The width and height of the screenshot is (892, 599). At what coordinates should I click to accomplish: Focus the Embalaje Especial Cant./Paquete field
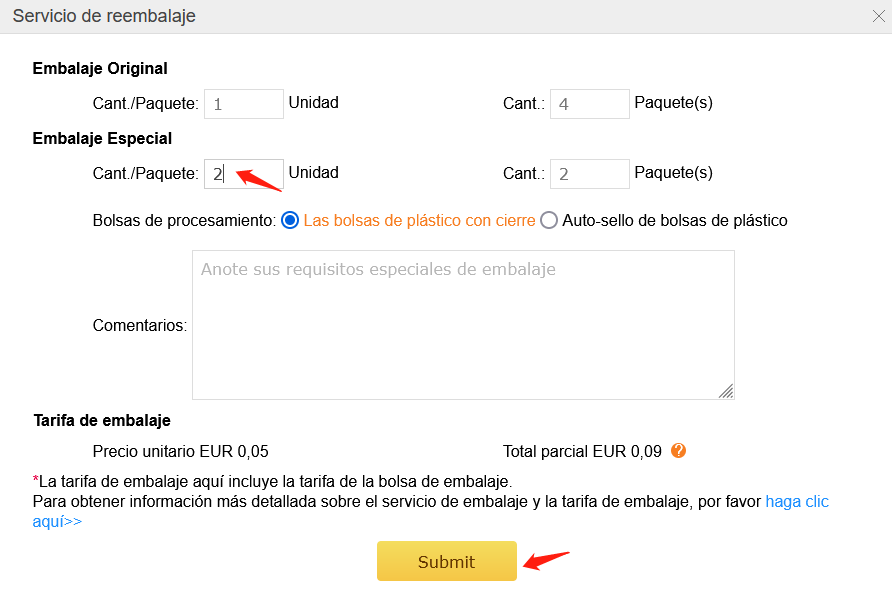(x=244, y=174)
